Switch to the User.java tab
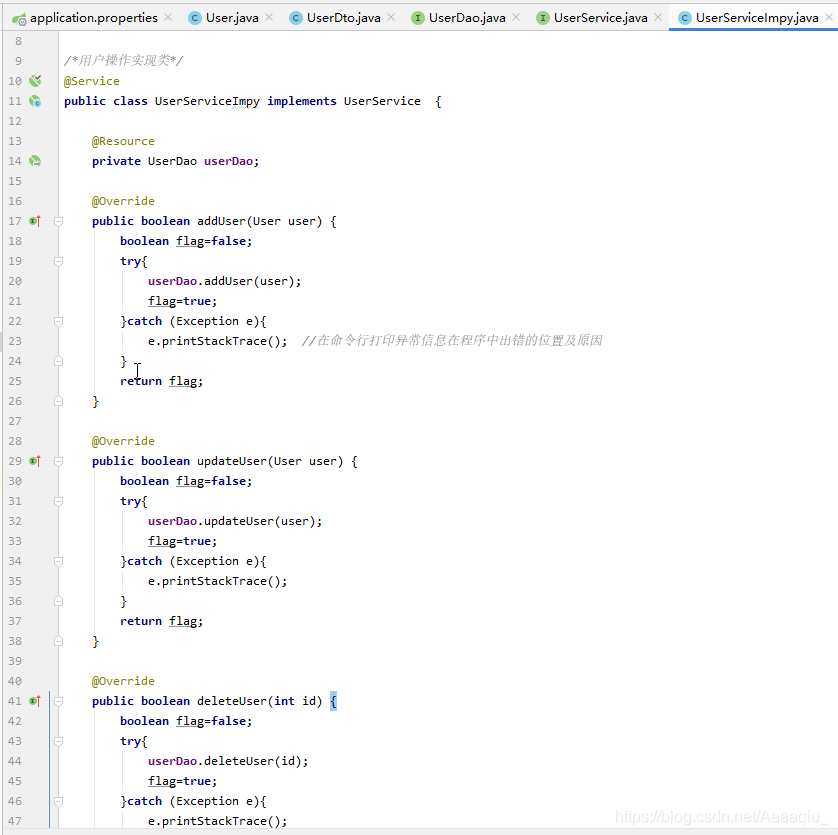 tap(231, 18)
